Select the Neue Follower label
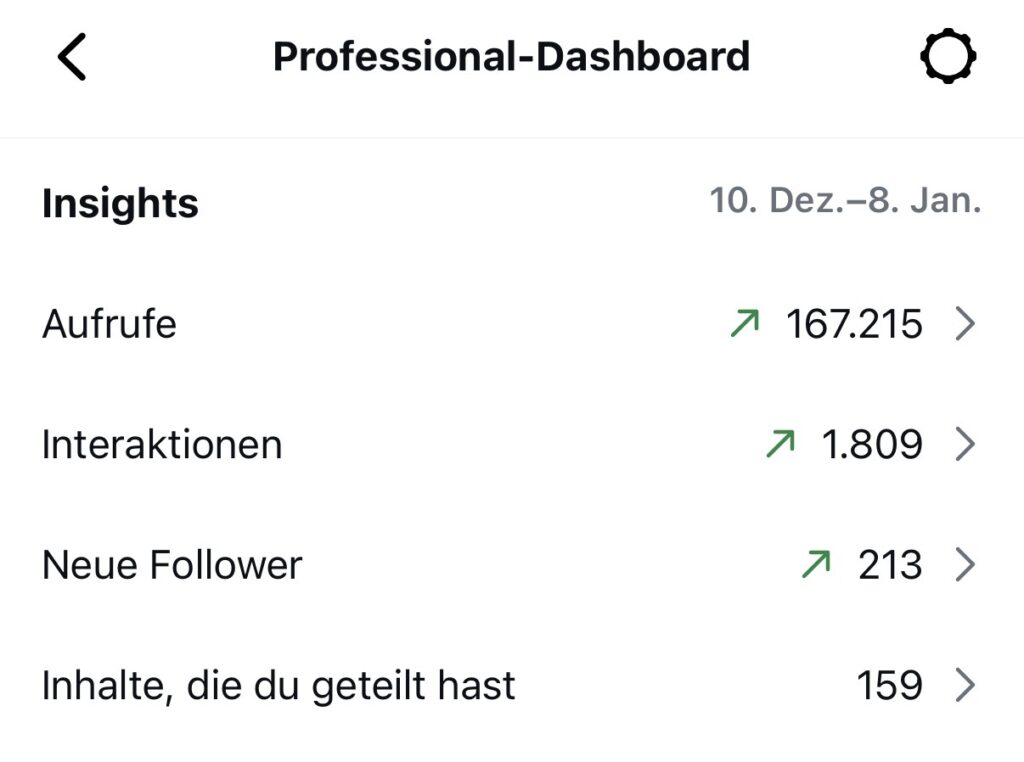 coord(172,565)
